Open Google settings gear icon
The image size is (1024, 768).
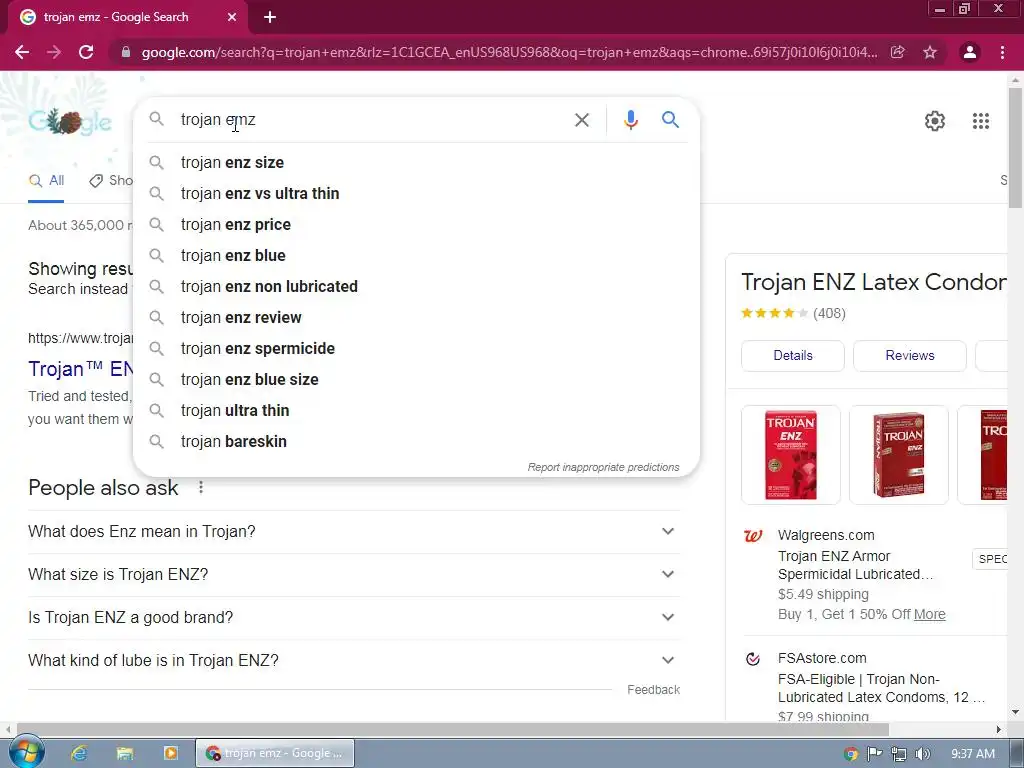(935, 121)
